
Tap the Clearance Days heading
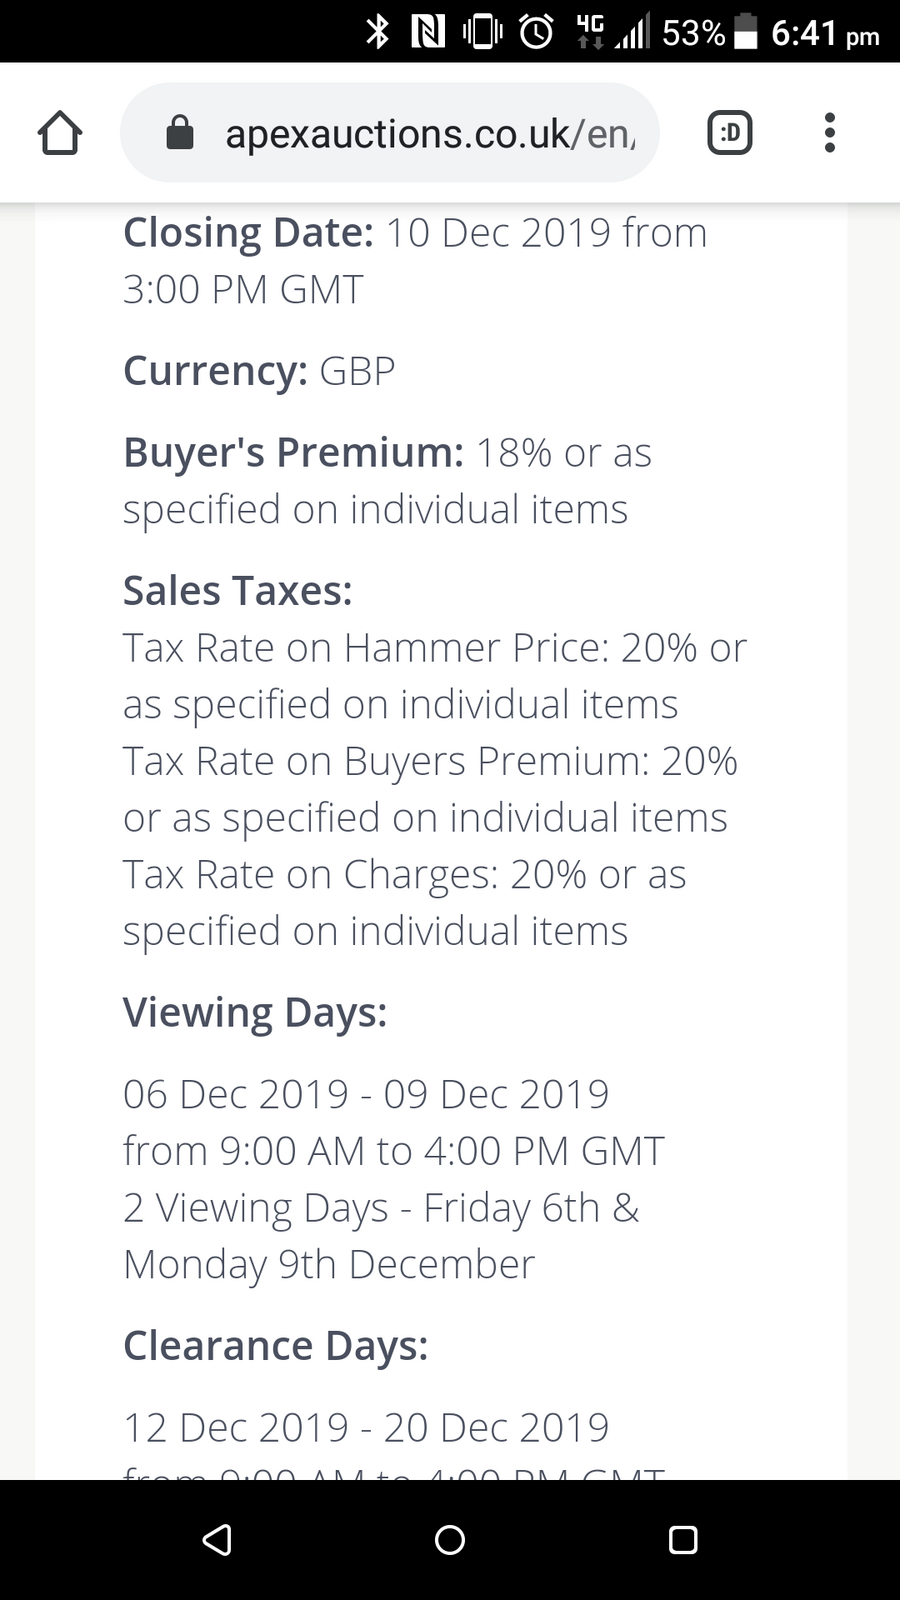[x=276, y=1347]
